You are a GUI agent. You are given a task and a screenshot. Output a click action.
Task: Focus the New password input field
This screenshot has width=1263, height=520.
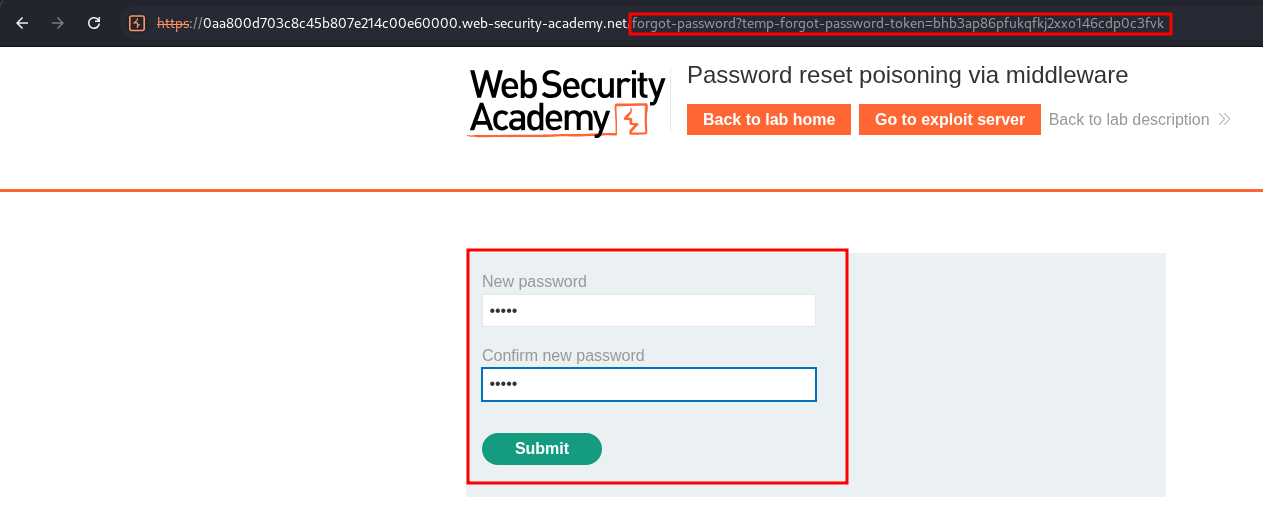[x=648, y=311]
